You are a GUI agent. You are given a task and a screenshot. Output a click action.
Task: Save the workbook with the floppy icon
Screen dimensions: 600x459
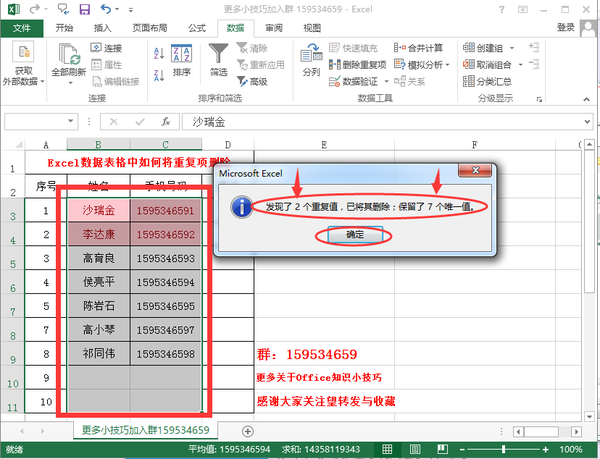click(85, 9)
